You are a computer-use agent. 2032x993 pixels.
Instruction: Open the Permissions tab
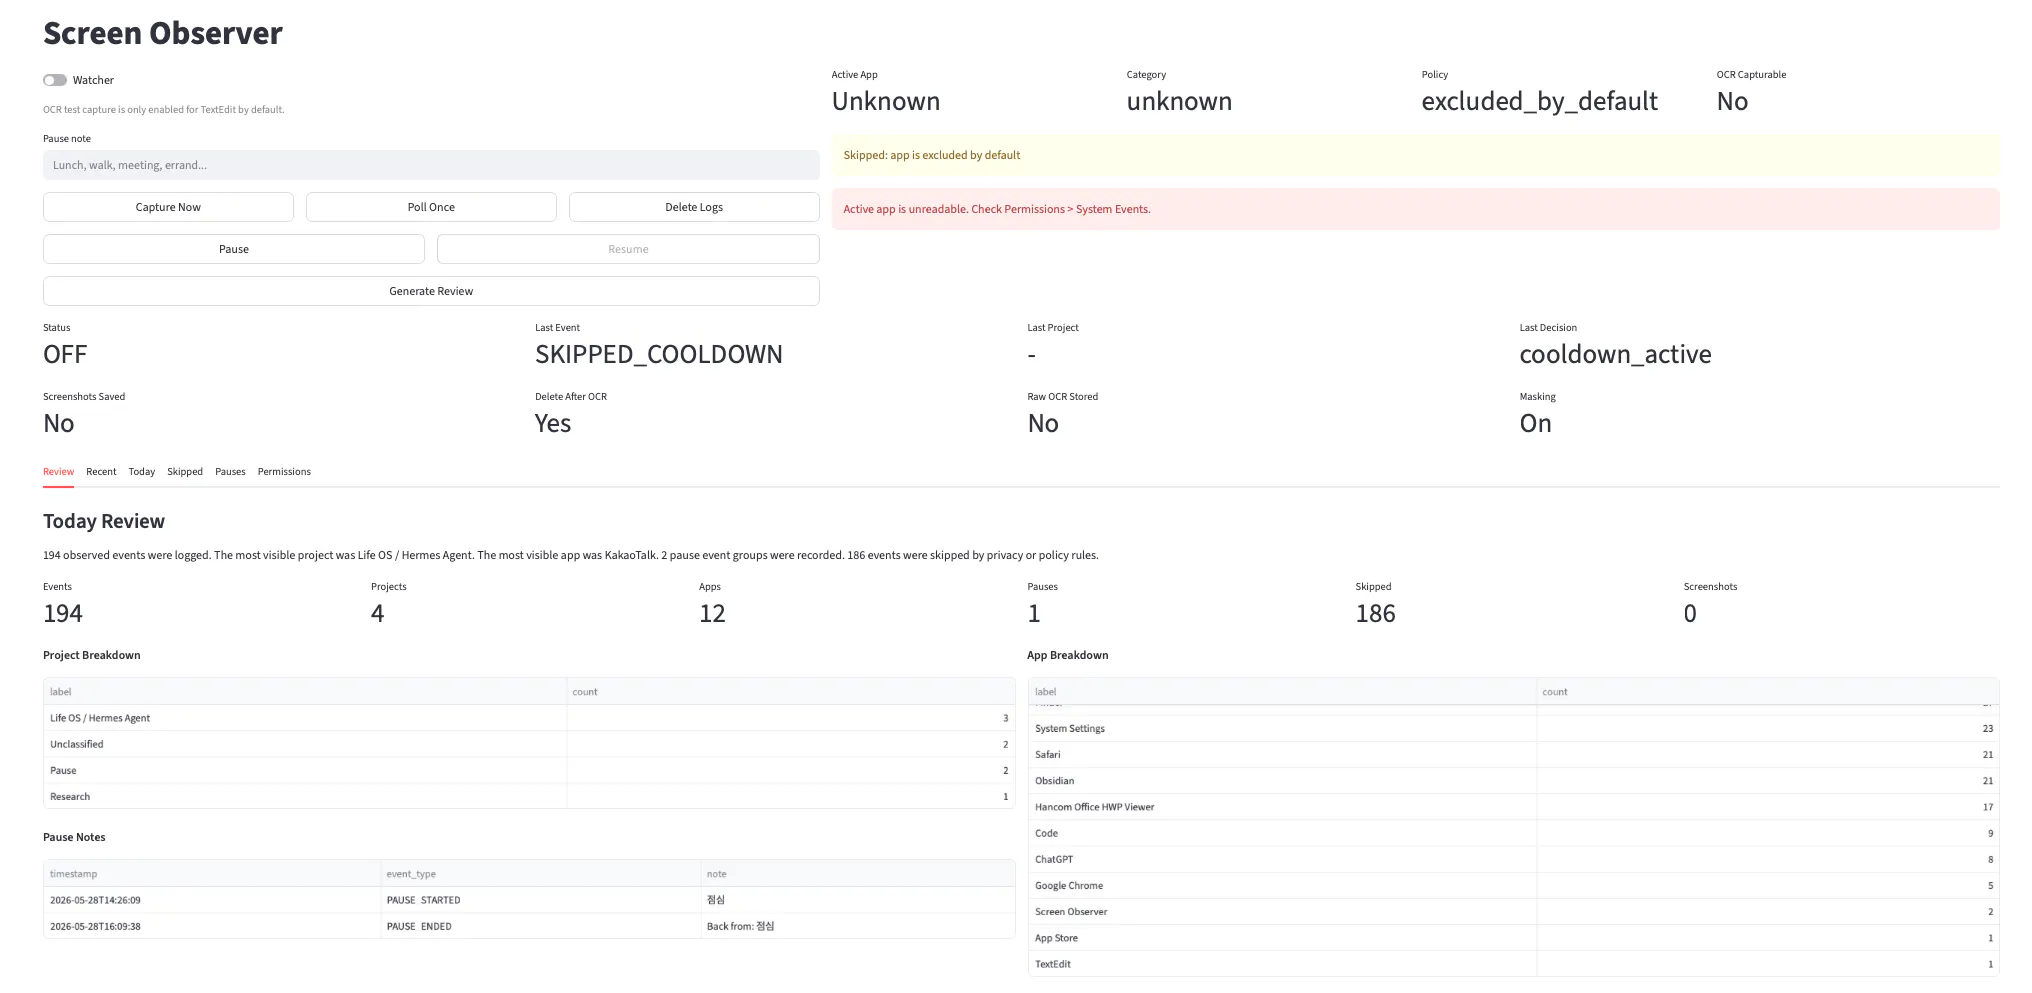tap(284, 472)
